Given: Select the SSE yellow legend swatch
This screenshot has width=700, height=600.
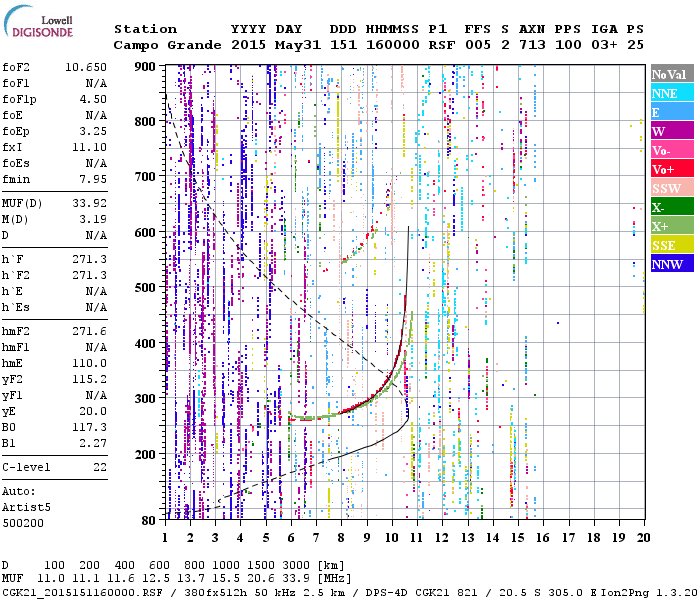Looking at the screenshot, I should point(672,245).
